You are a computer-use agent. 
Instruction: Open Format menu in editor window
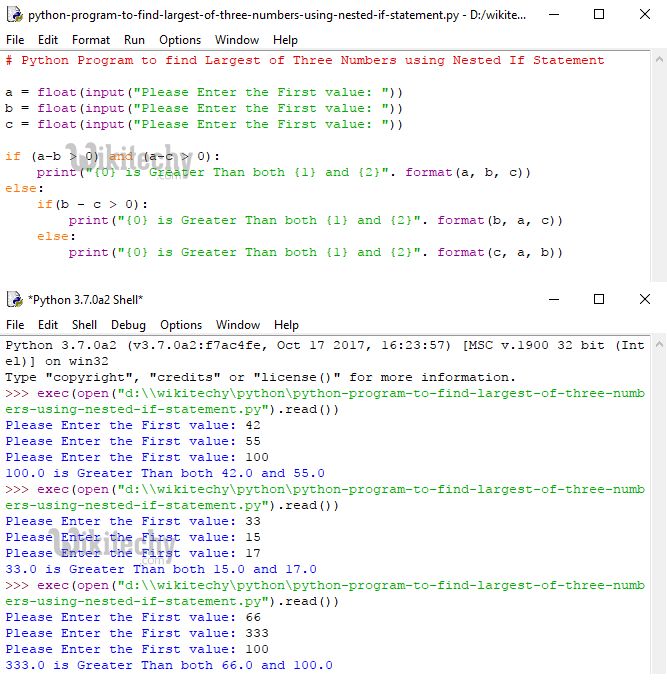tap(91, 40)
